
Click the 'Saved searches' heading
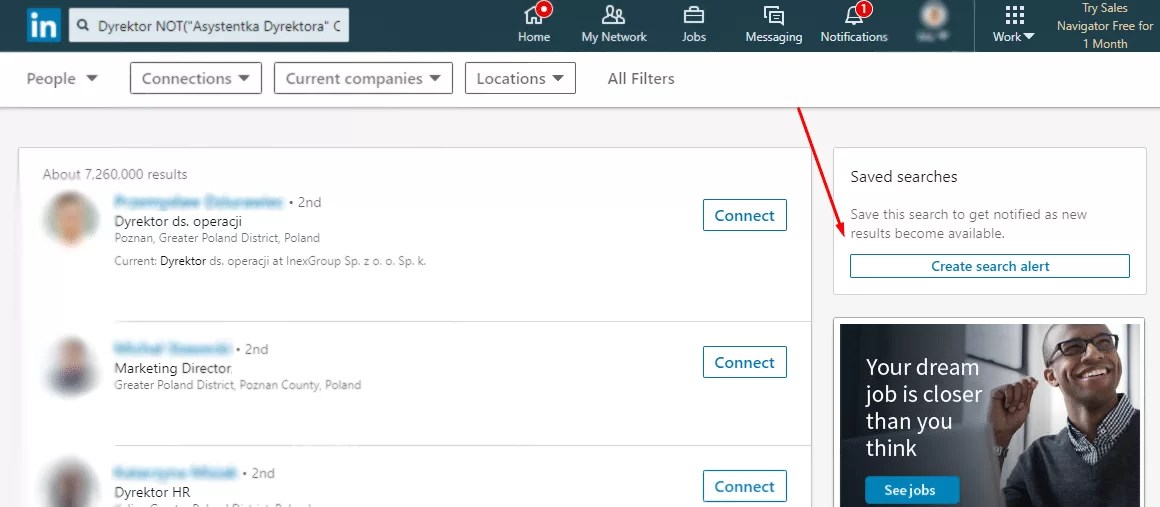[x=903, y=177]
